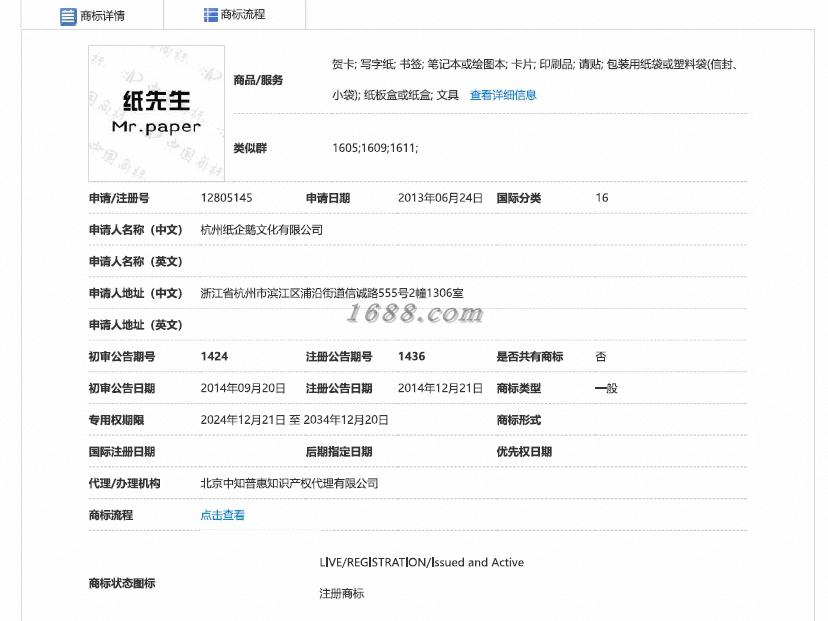The image size is (828, 621).
Task: Select applicant name 杭州纸企鹅文化有限公司
Action: (261, 230)
